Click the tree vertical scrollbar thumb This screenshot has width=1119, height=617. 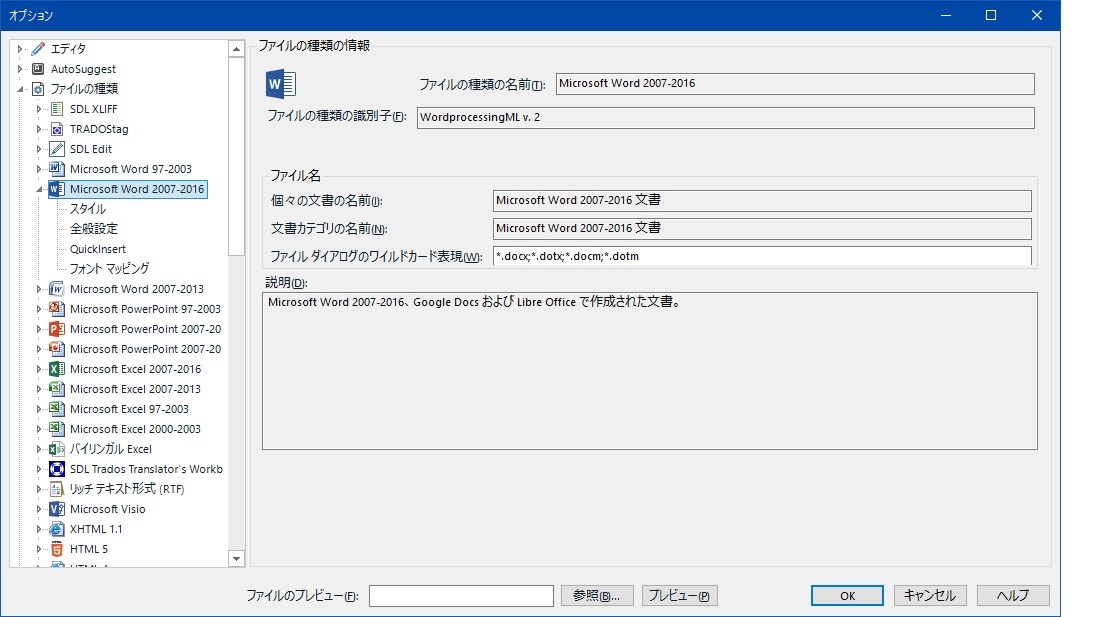coord(236,156)
